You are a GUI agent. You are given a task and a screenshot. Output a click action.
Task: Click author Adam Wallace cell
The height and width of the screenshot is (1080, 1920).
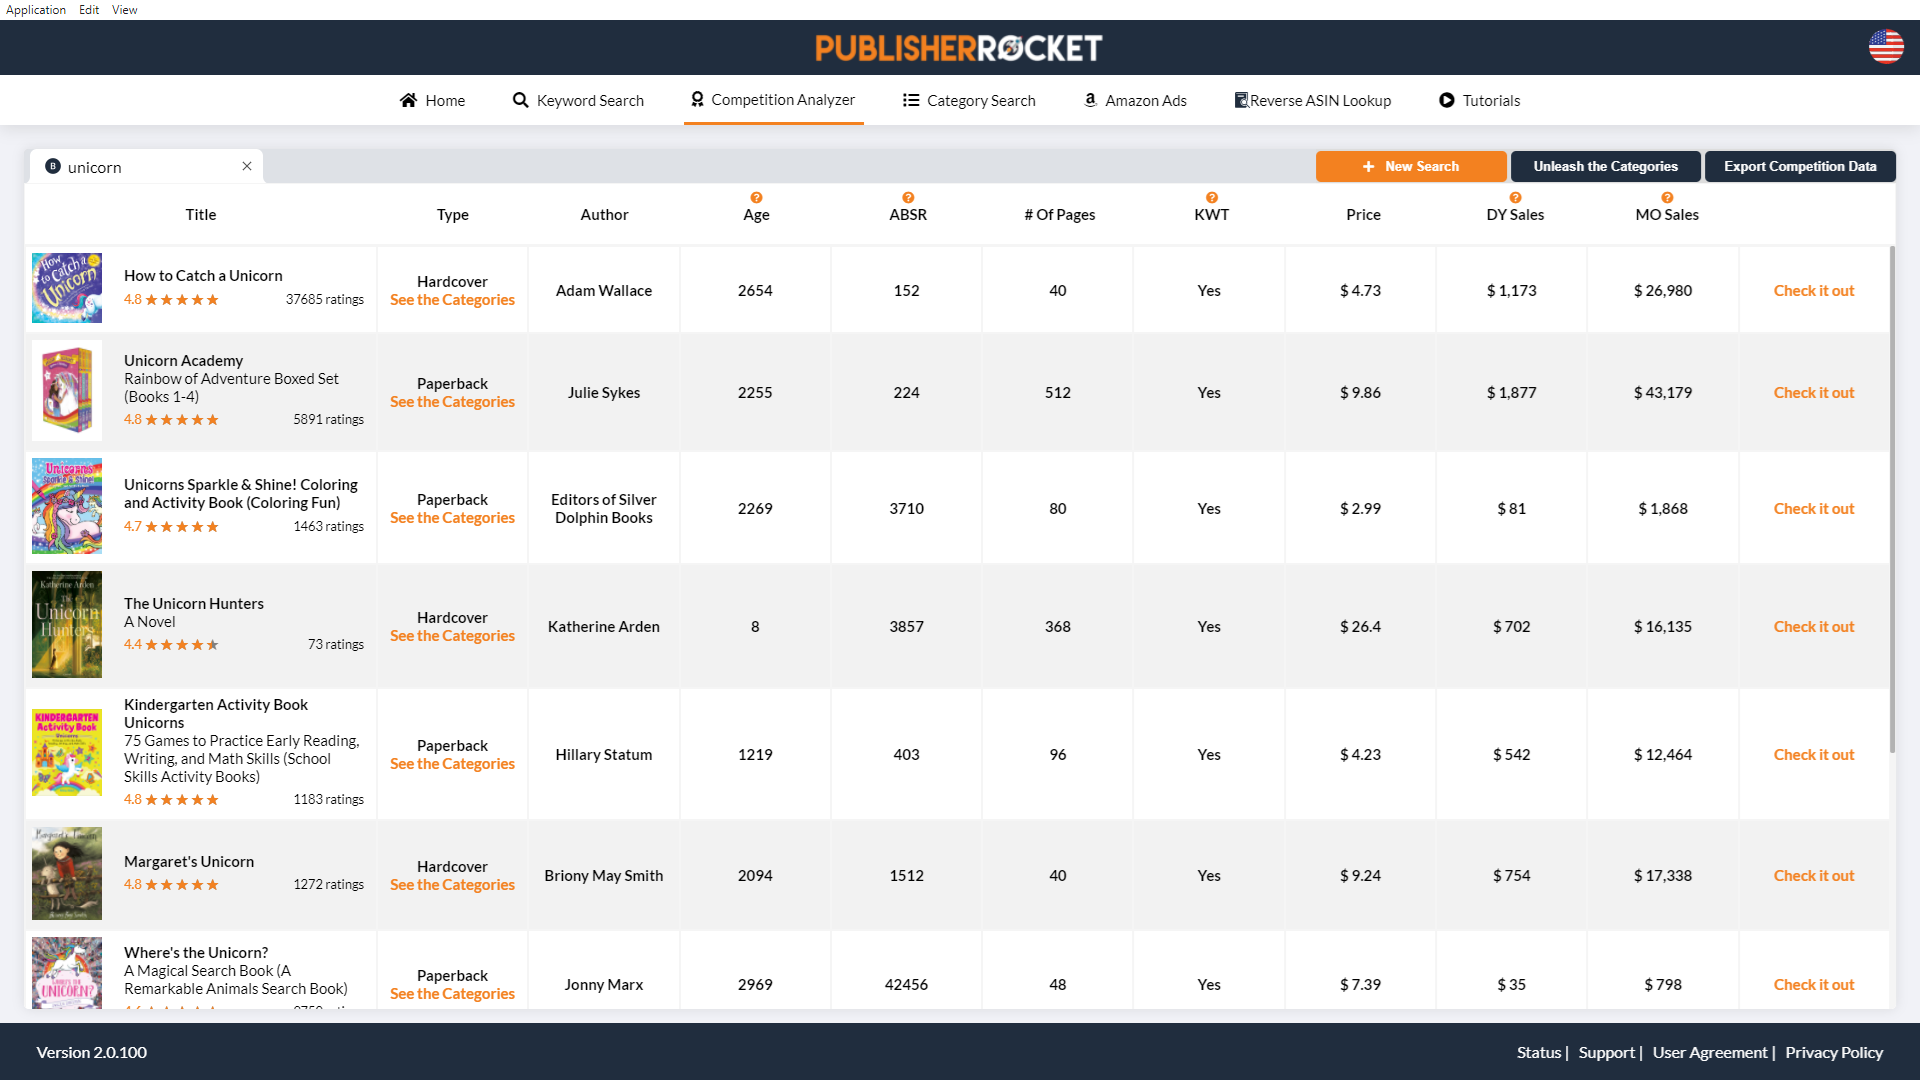604,291
